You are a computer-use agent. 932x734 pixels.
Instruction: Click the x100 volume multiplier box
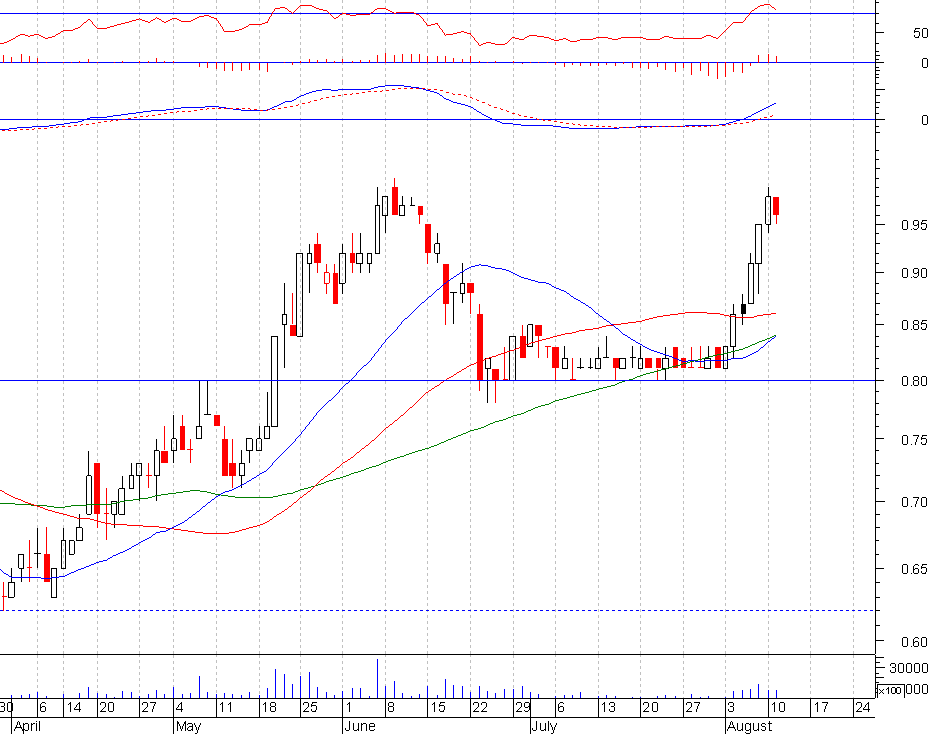tap(890, 691)
